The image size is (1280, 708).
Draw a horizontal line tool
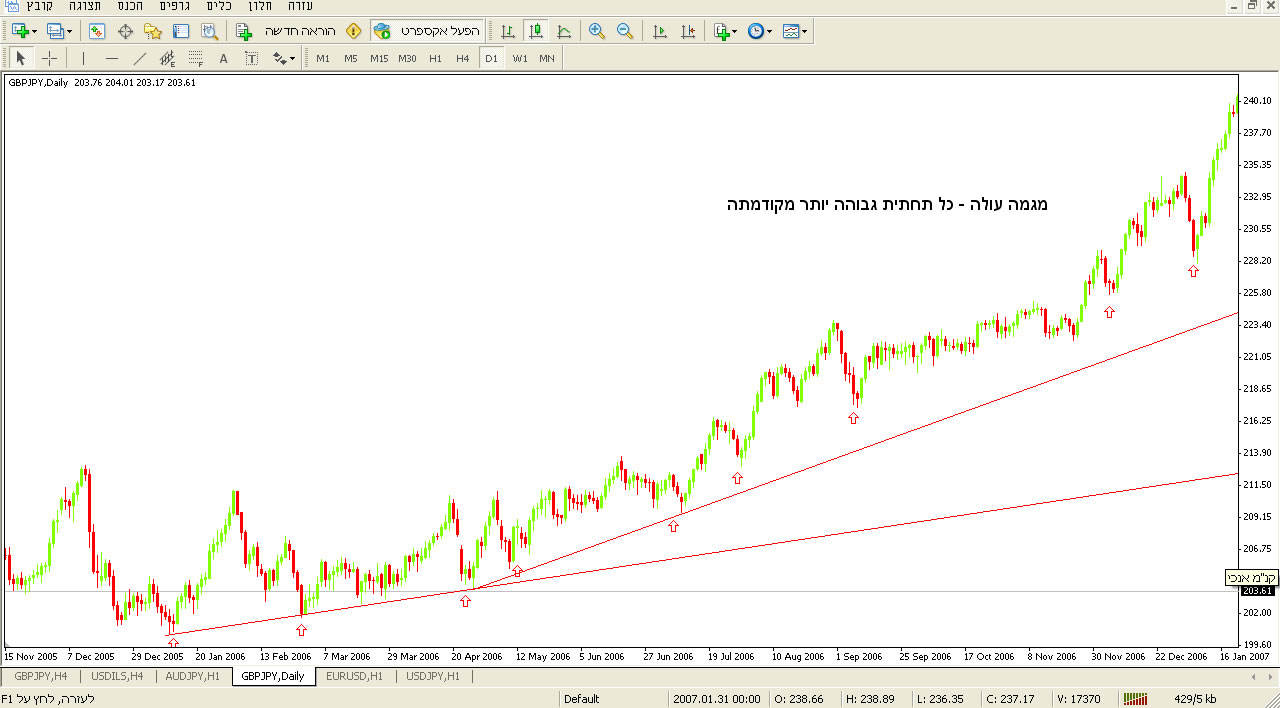pos(112,58)
